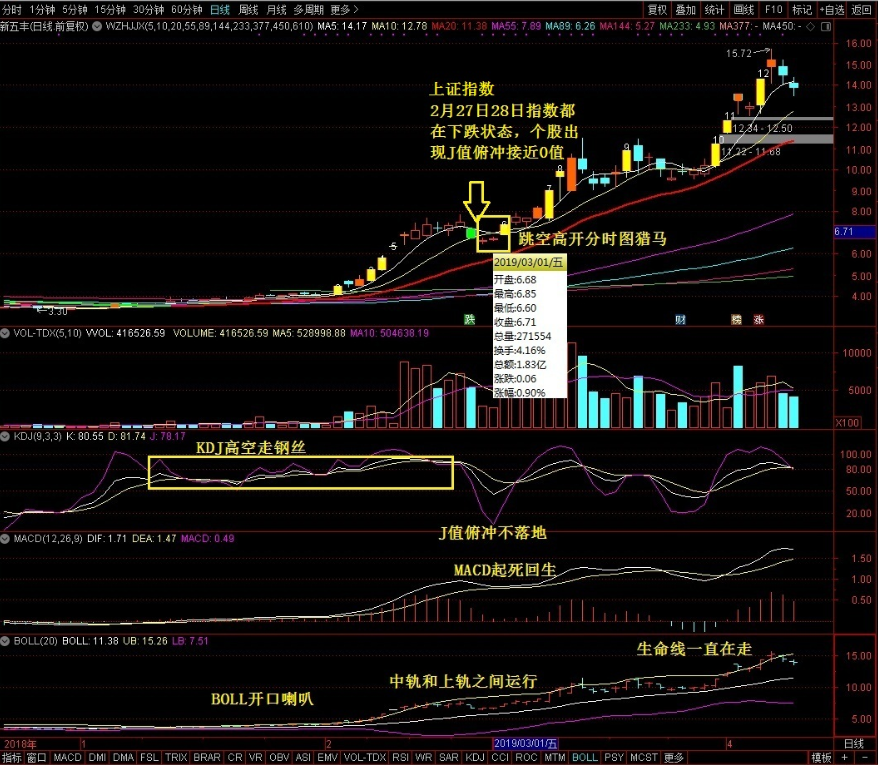Switch indicator to BRAR
This screenshot has height=765, width=878.
(207, 758)
